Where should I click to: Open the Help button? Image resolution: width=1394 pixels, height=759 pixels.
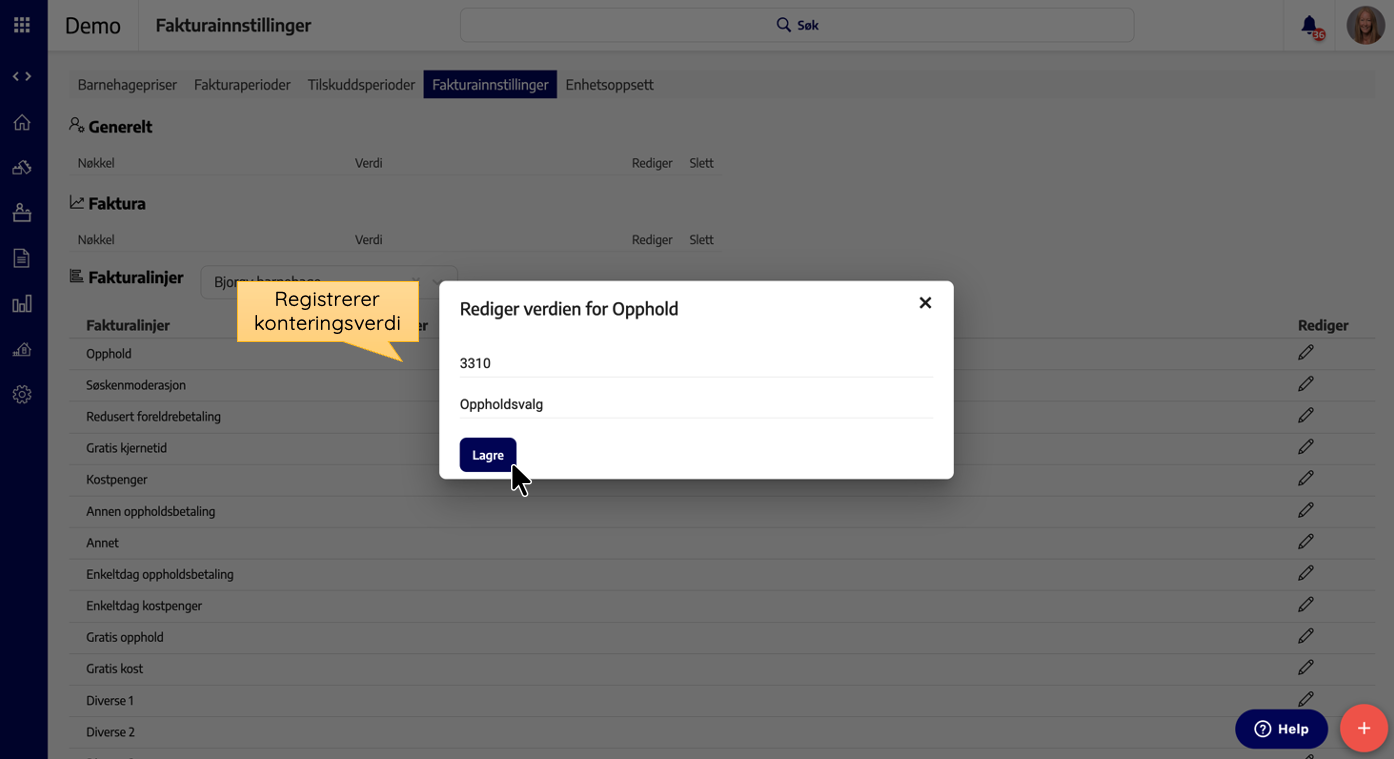(1281, 729)
